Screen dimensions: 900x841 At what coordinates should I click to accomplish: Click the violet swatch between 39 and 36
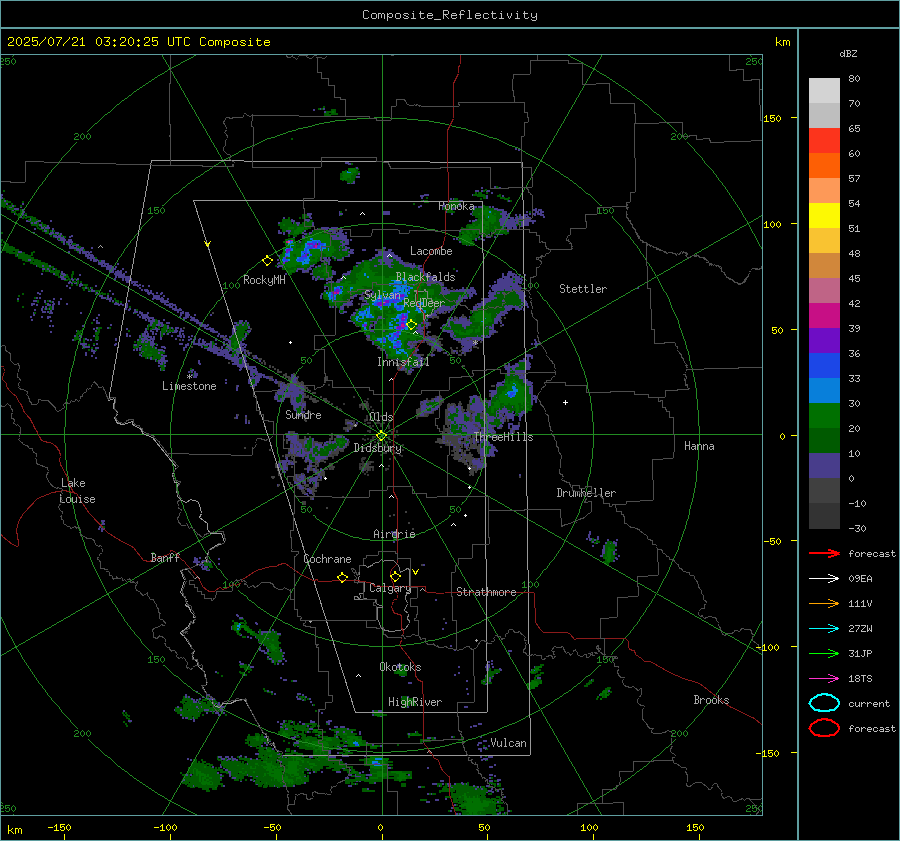[824, 341]
